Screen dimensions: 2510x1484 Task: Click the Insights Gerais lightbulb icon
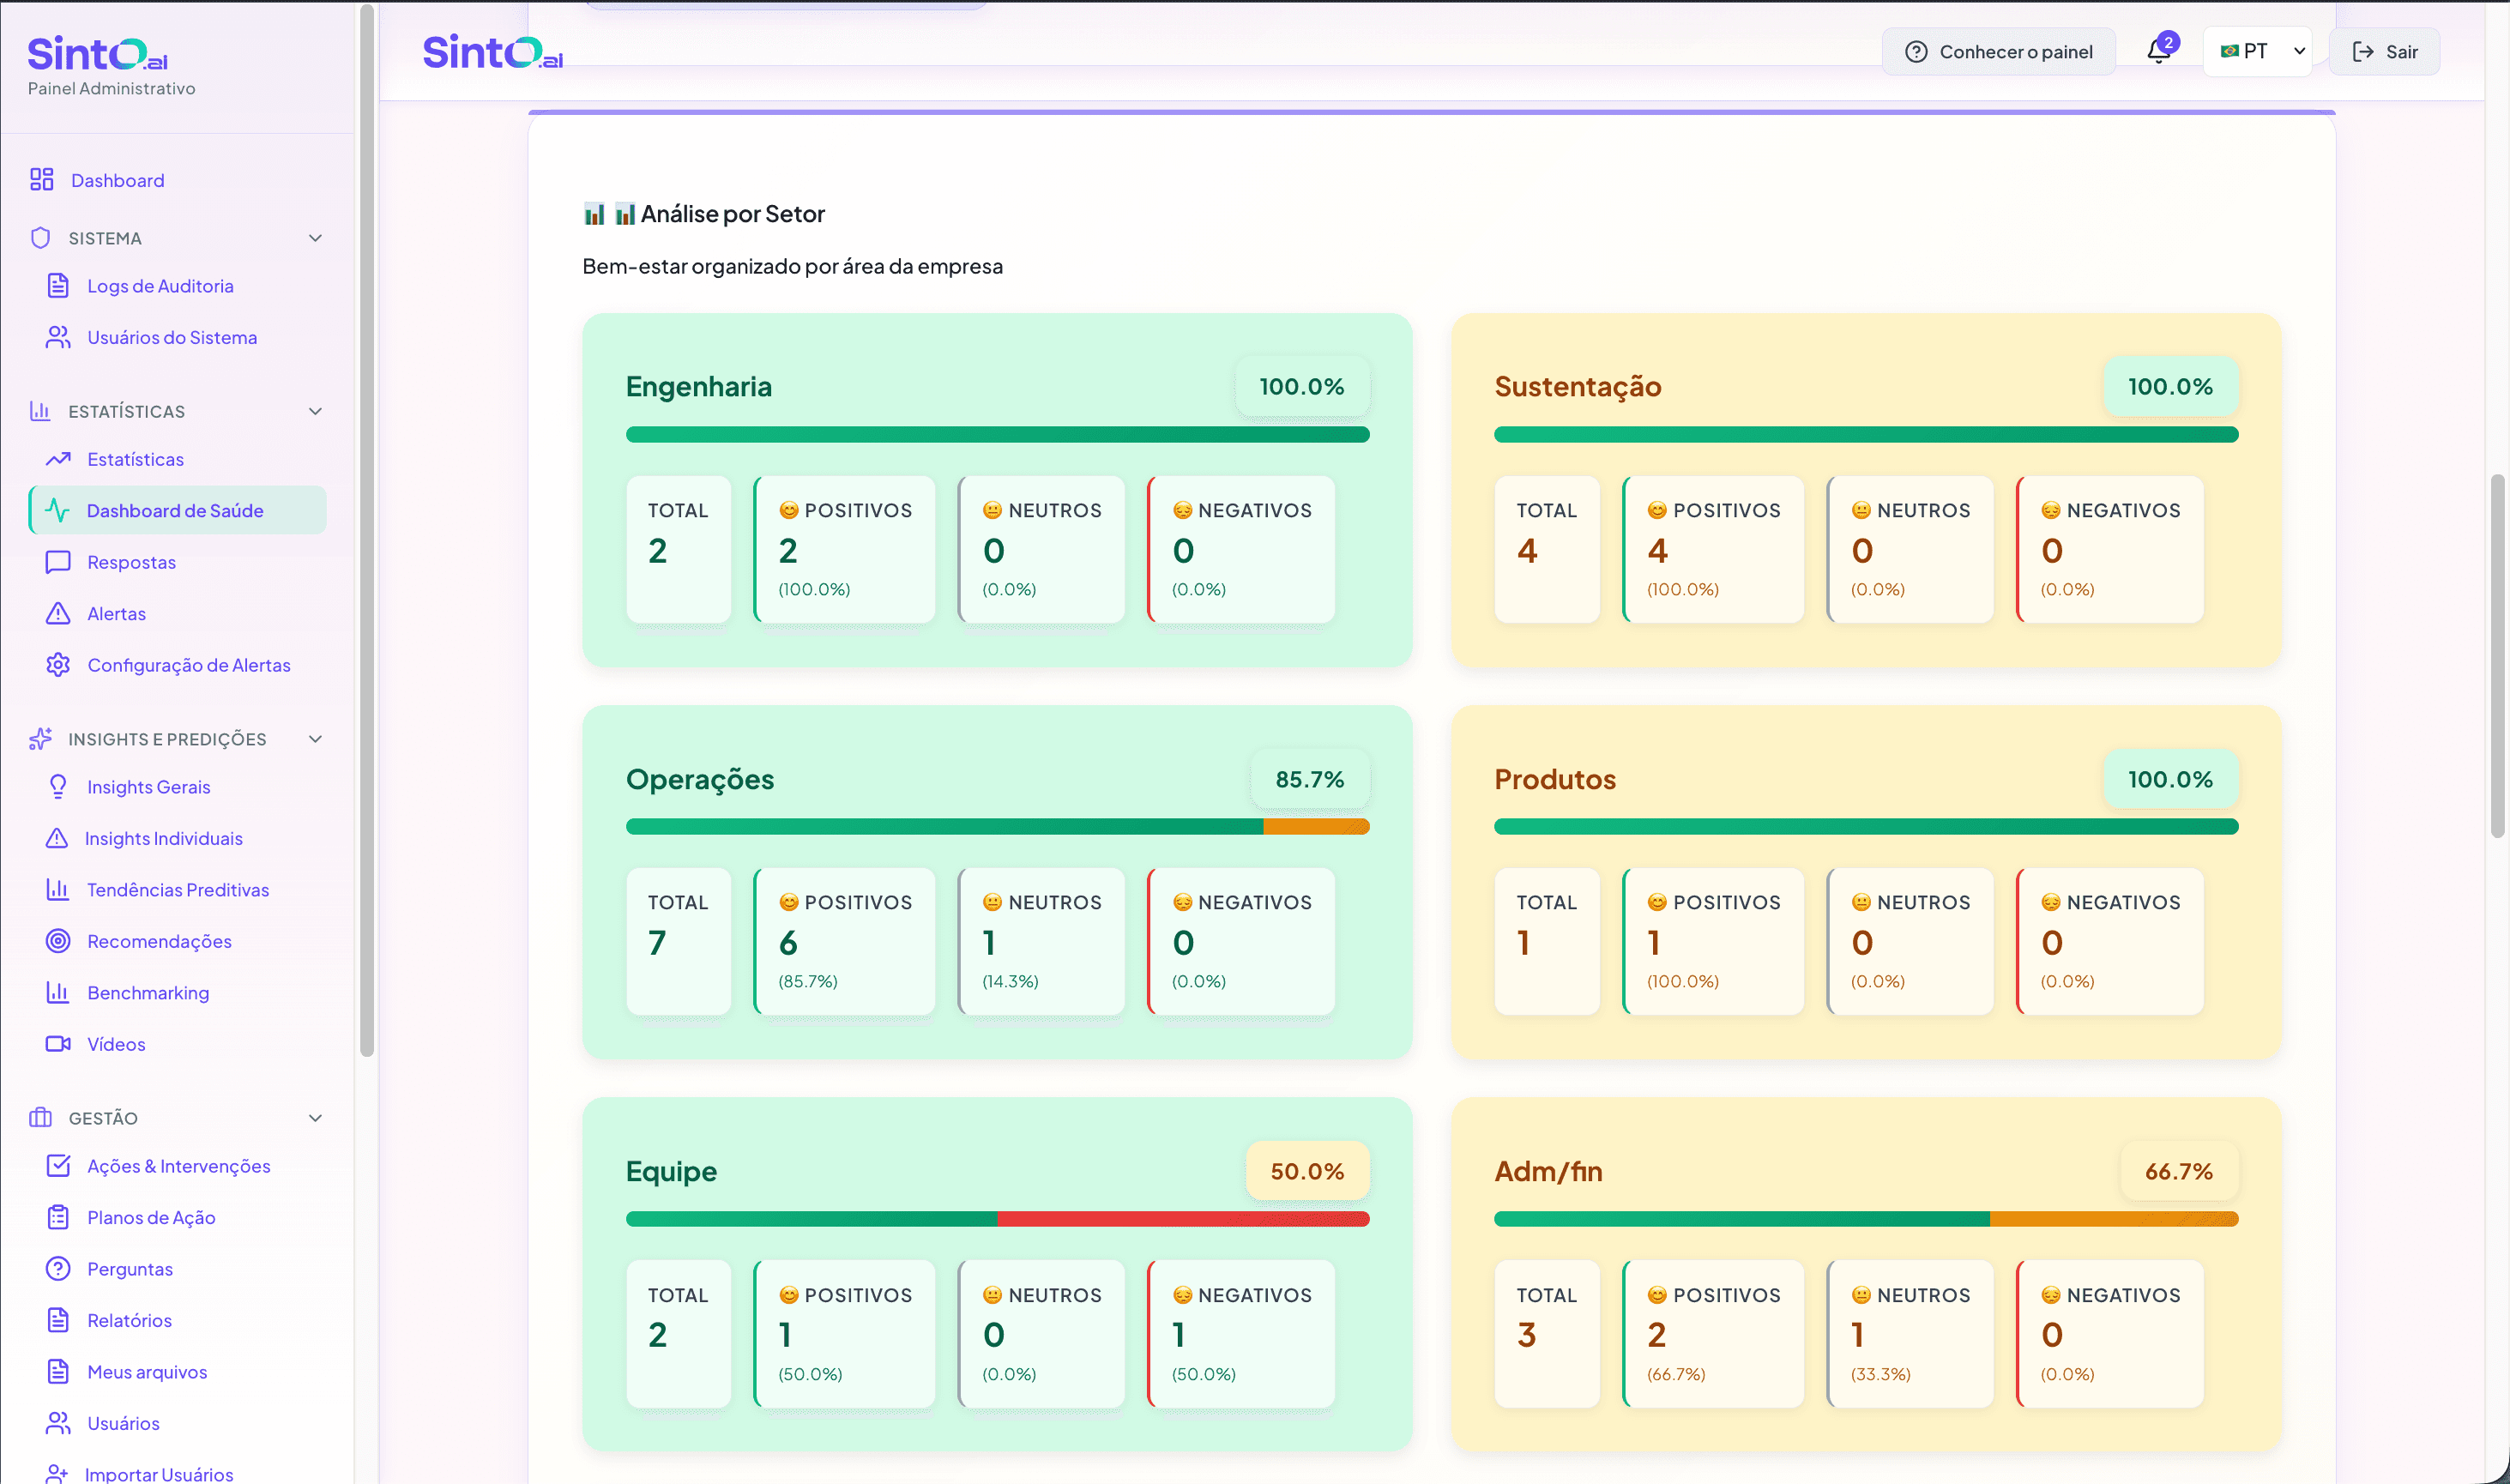pos(58,787)
